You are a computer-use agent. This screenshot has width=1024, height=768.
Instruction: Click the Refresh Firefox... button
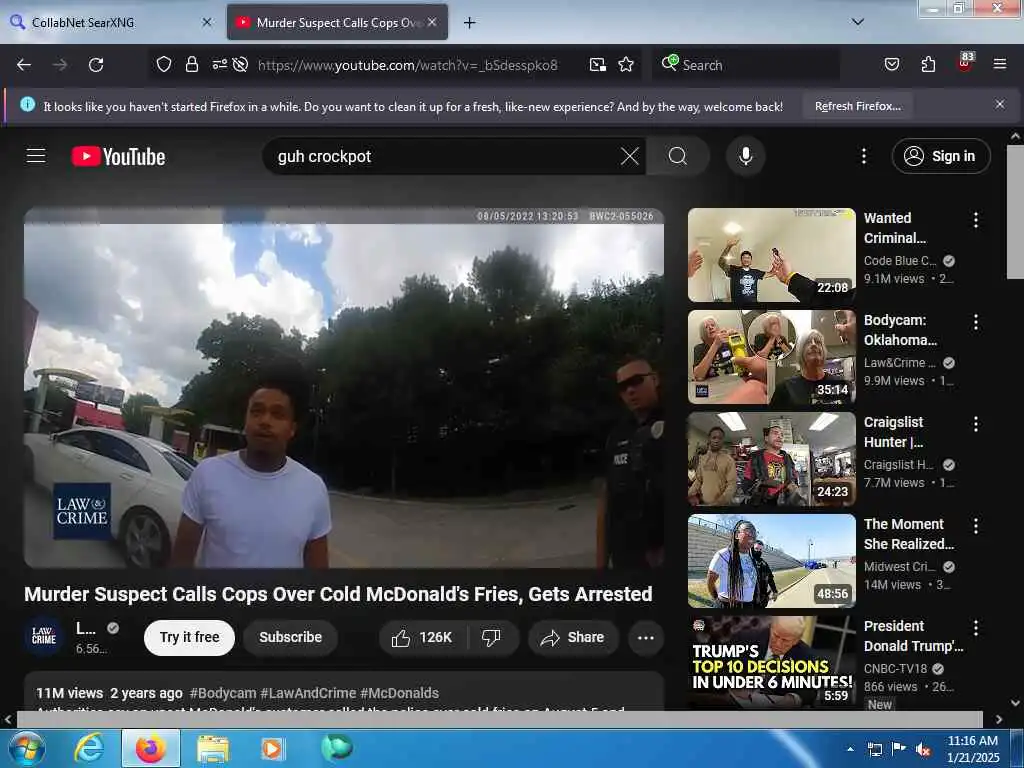(x=857, y=106)
